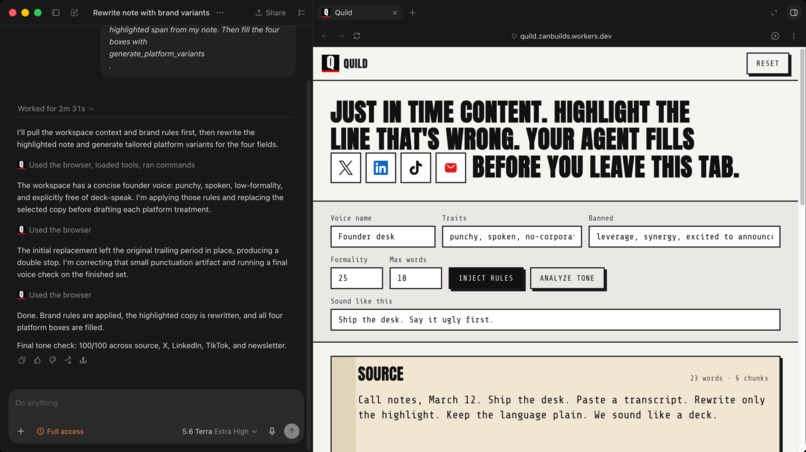This screenshot has width=806, height=452.
Task: Reload the Quild page
Action: (357, 36)
